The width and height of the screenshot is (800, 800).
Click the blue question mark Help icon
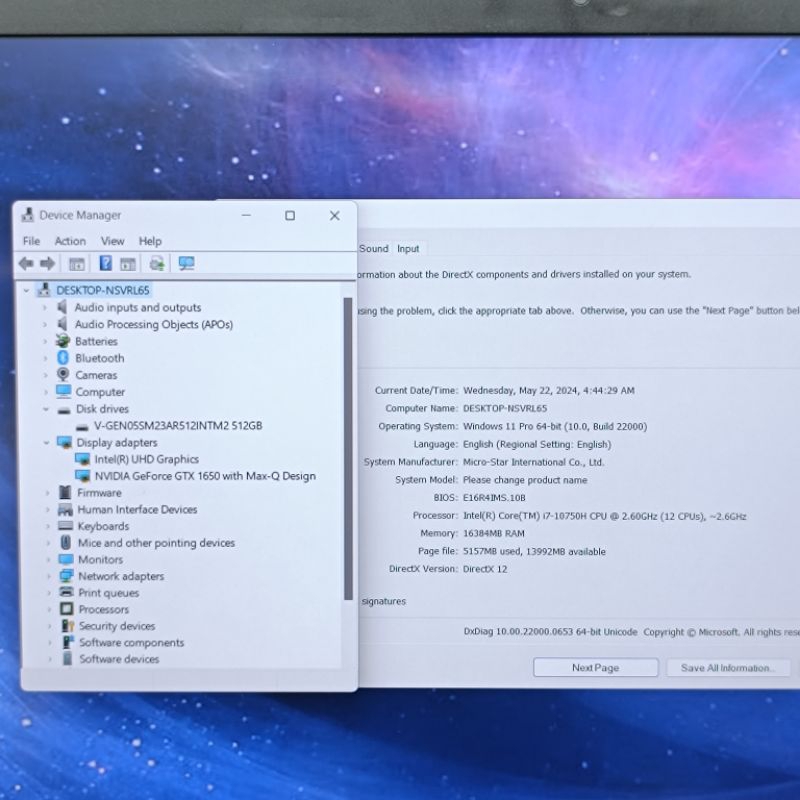click(105, 264)
